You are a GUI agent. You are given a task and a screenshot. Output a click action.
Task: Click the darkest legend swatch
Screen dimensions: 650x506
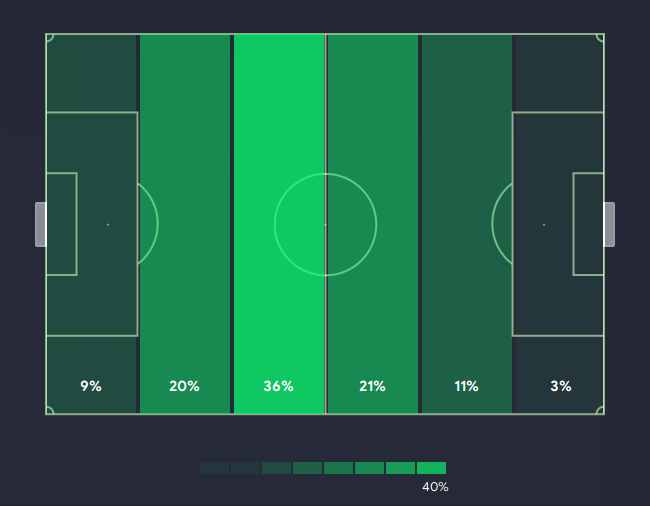[214, 468]
